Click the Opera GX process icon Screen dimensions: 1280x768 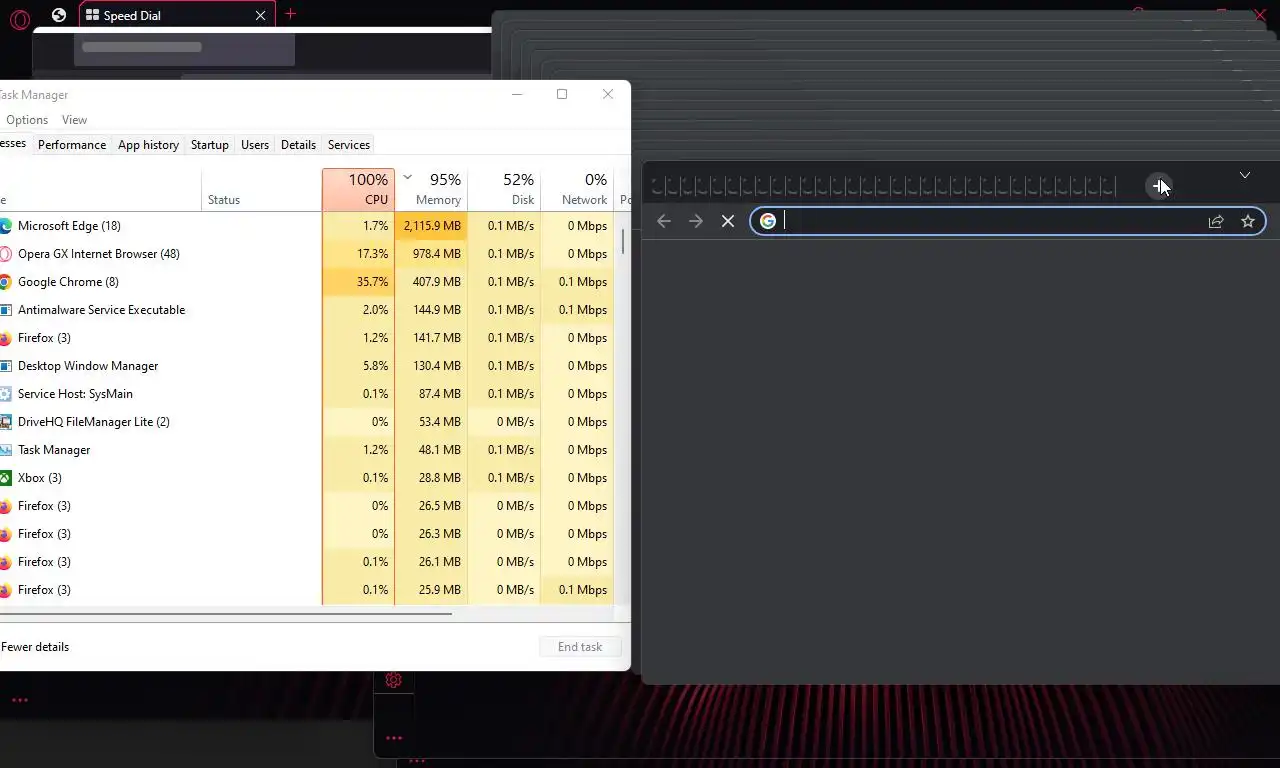(x=4, y=254)
